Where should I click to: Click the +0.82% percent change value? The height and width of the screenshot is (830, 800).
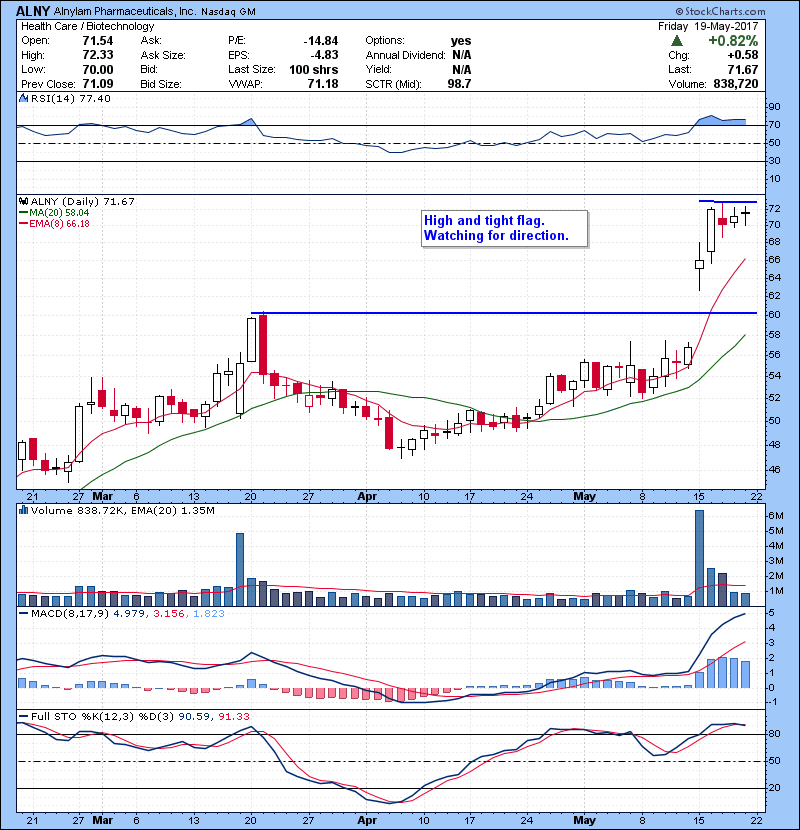[x=733, y=41]
